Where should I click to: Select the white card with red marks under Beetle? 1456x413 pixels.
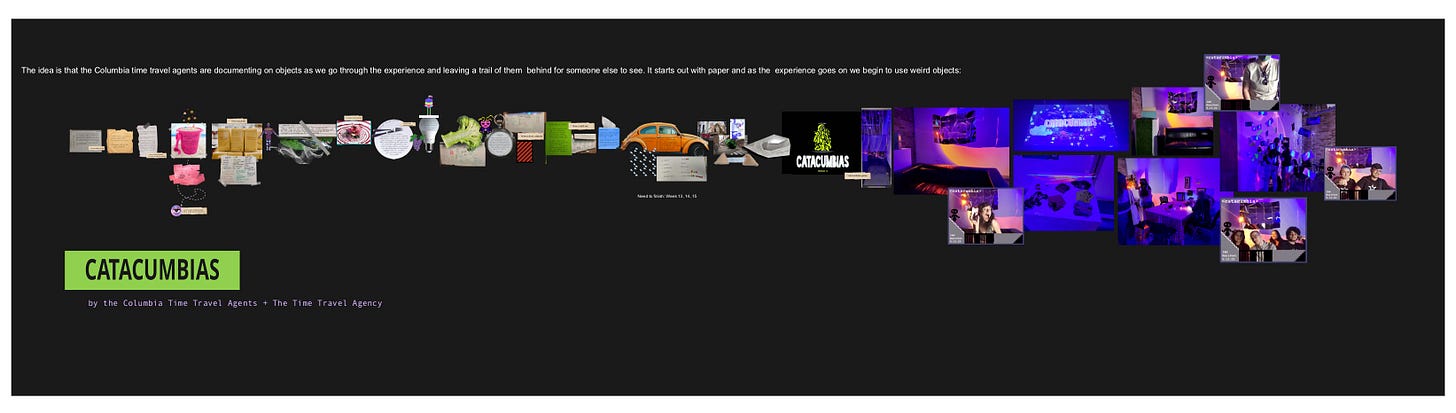point(681,169)
